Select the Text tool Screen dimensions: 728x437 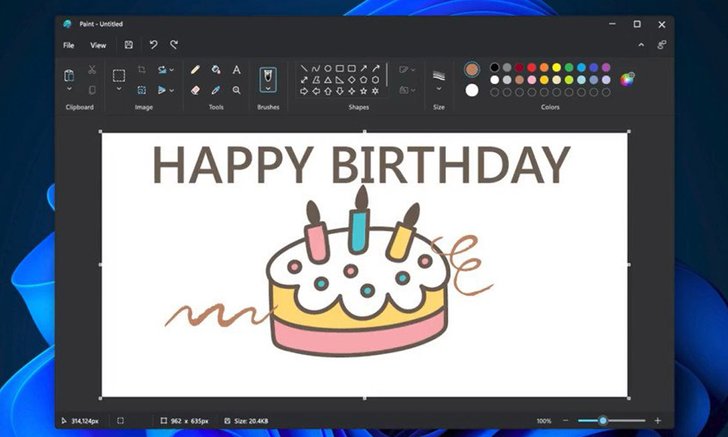click(236, 70)
